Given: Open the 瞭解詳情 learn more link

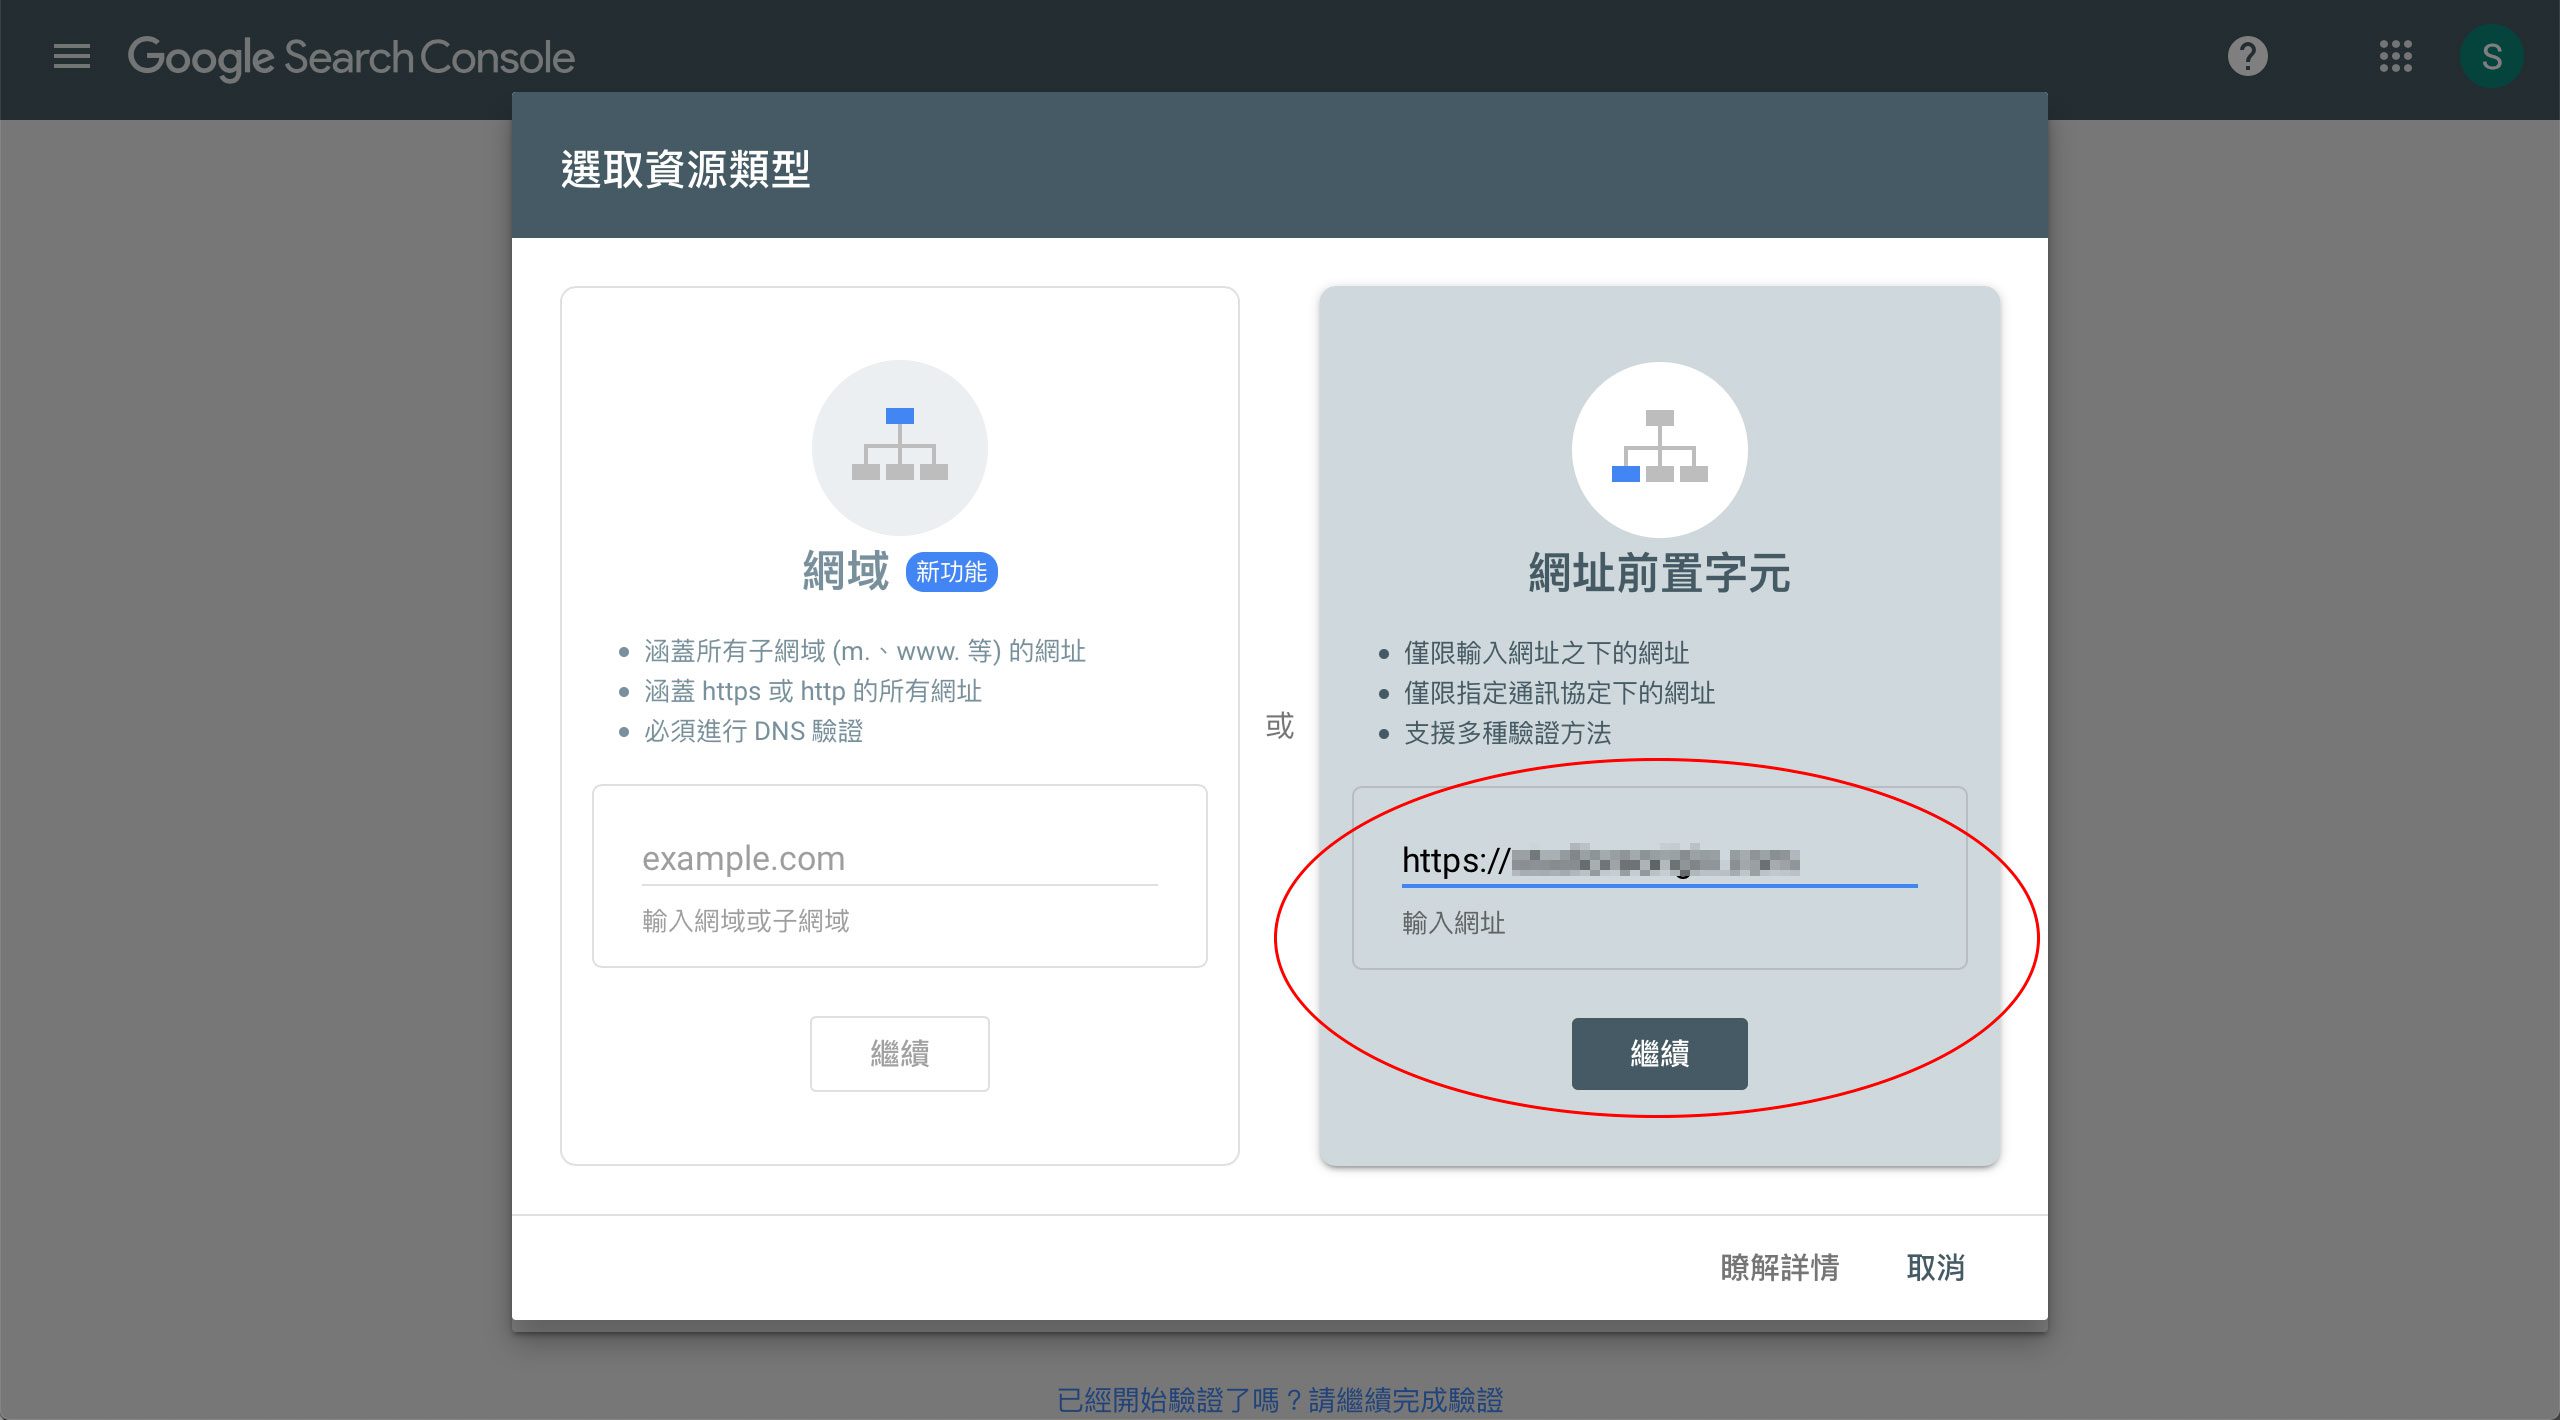Looking at the screenshot, I should (x=1779, y=1267).
